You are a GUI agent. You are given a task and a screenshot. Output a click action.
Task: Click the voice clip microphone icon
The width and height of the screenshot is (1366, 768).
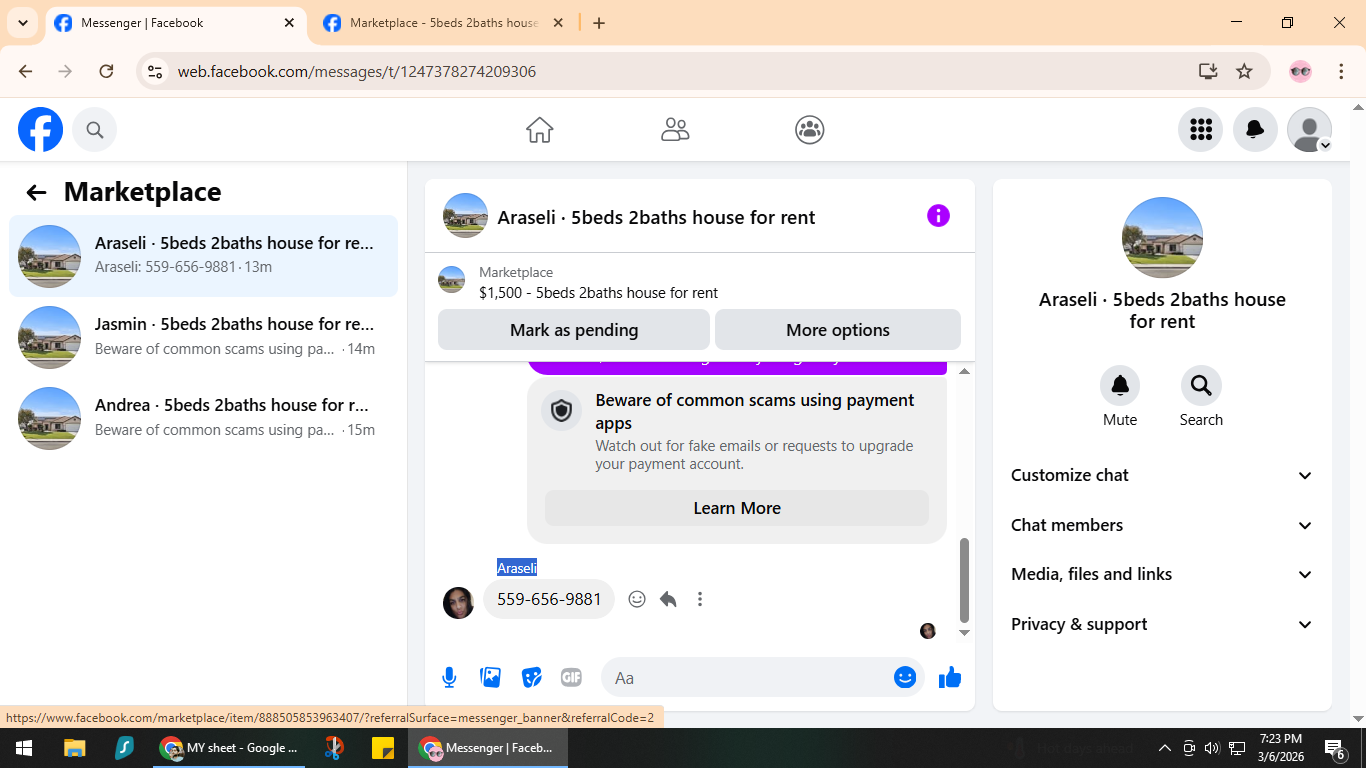(449, 678)
